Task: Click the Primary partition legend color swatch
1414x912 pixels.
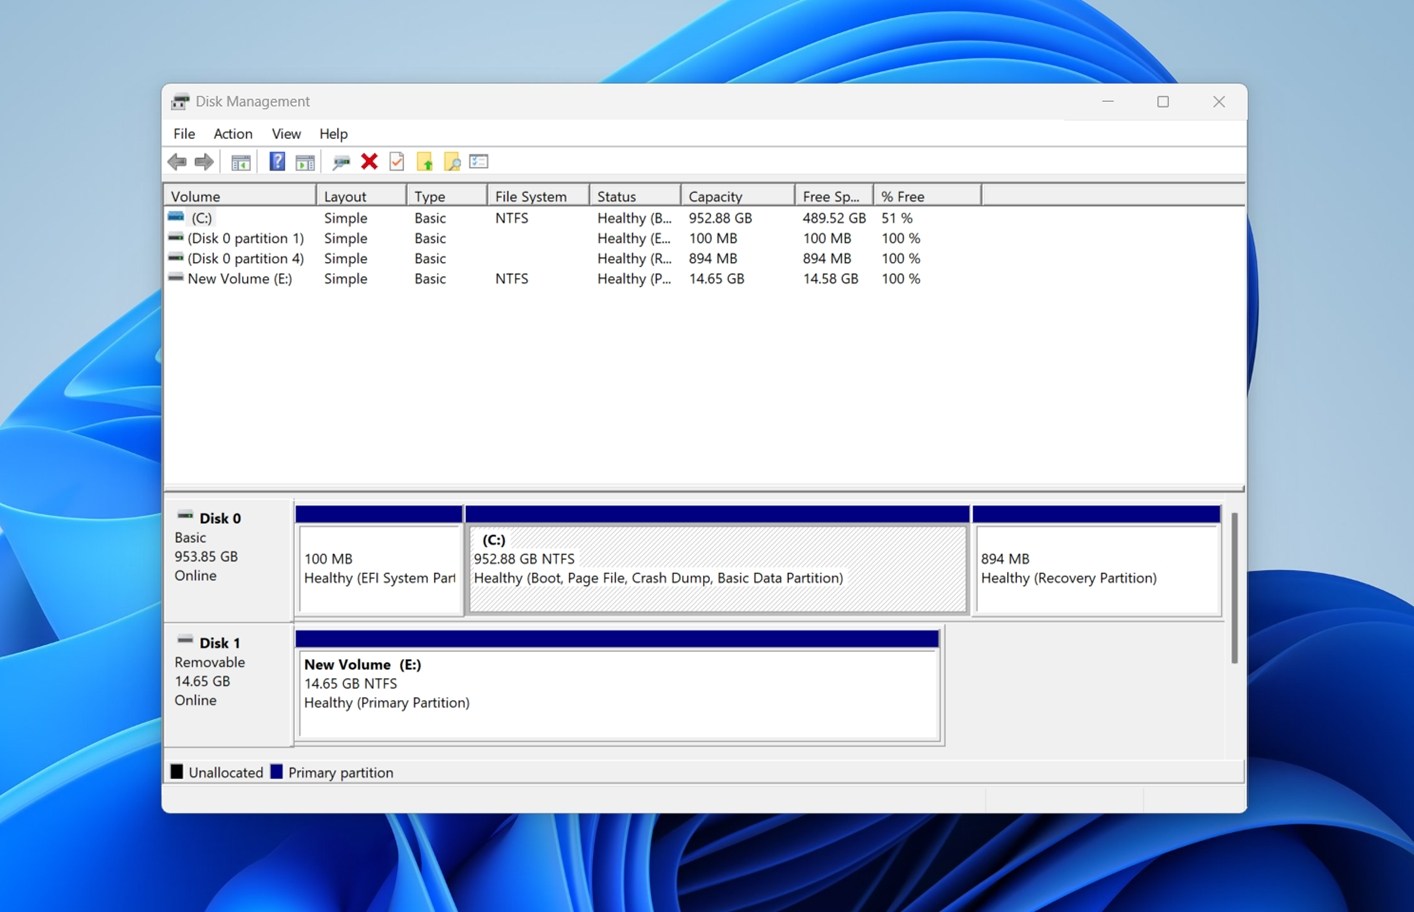Action: [x=277, y=772]
